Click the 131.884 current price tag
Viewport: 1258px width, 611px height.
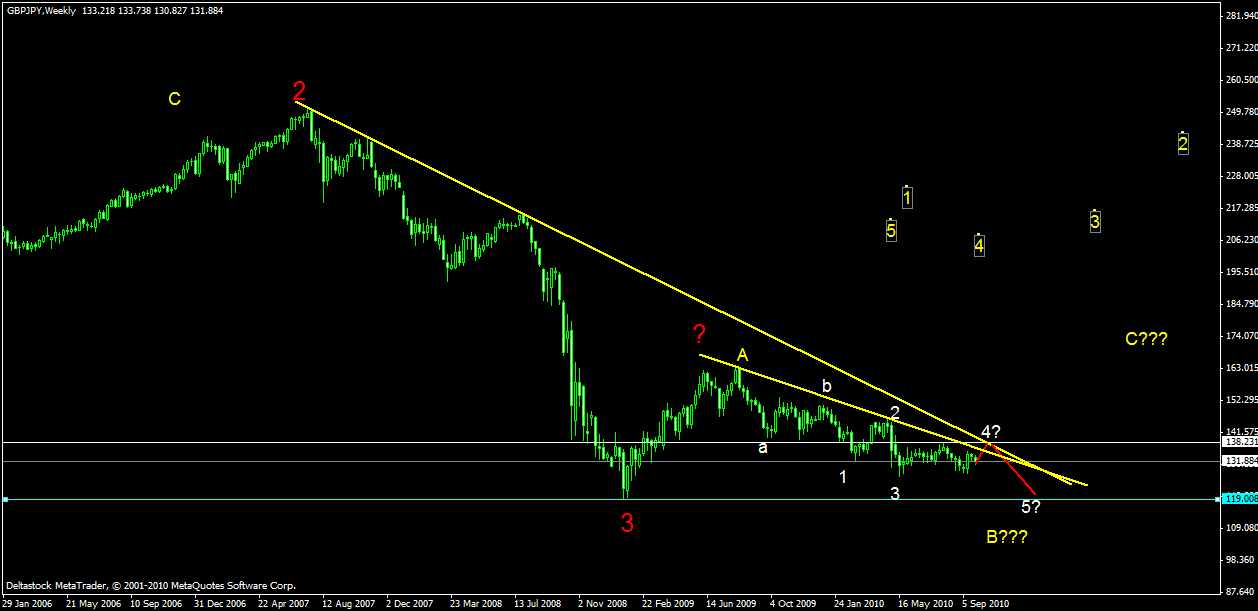tap(1239, 461)
